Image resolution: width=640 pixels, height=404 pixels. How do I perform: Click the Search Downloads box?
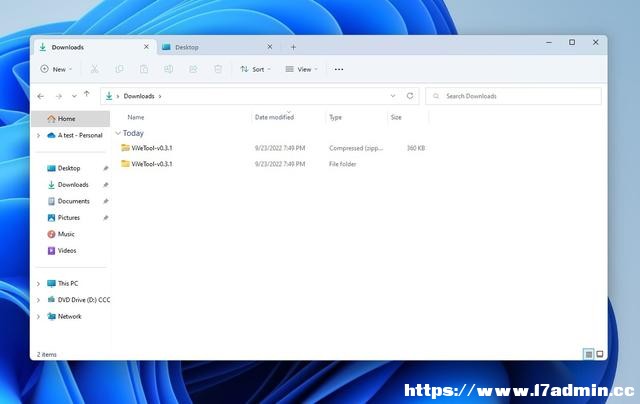pyautogui.click(x=513, y=96)
